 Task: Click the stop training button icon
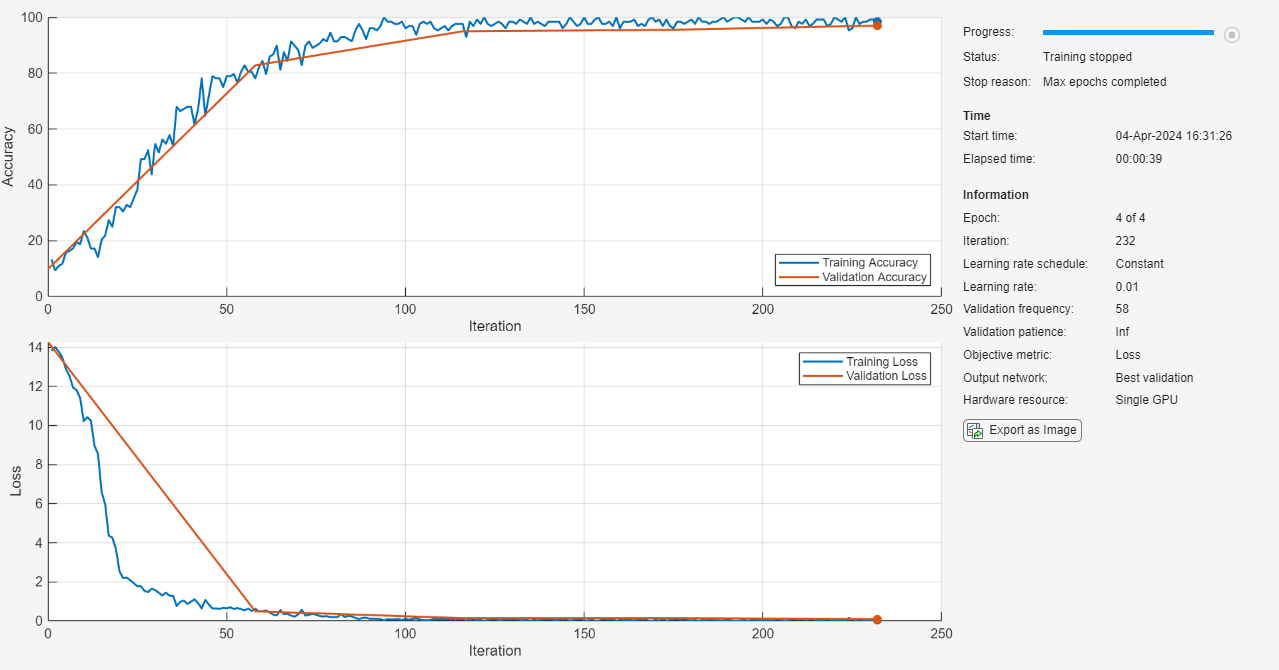point(1232,34)
